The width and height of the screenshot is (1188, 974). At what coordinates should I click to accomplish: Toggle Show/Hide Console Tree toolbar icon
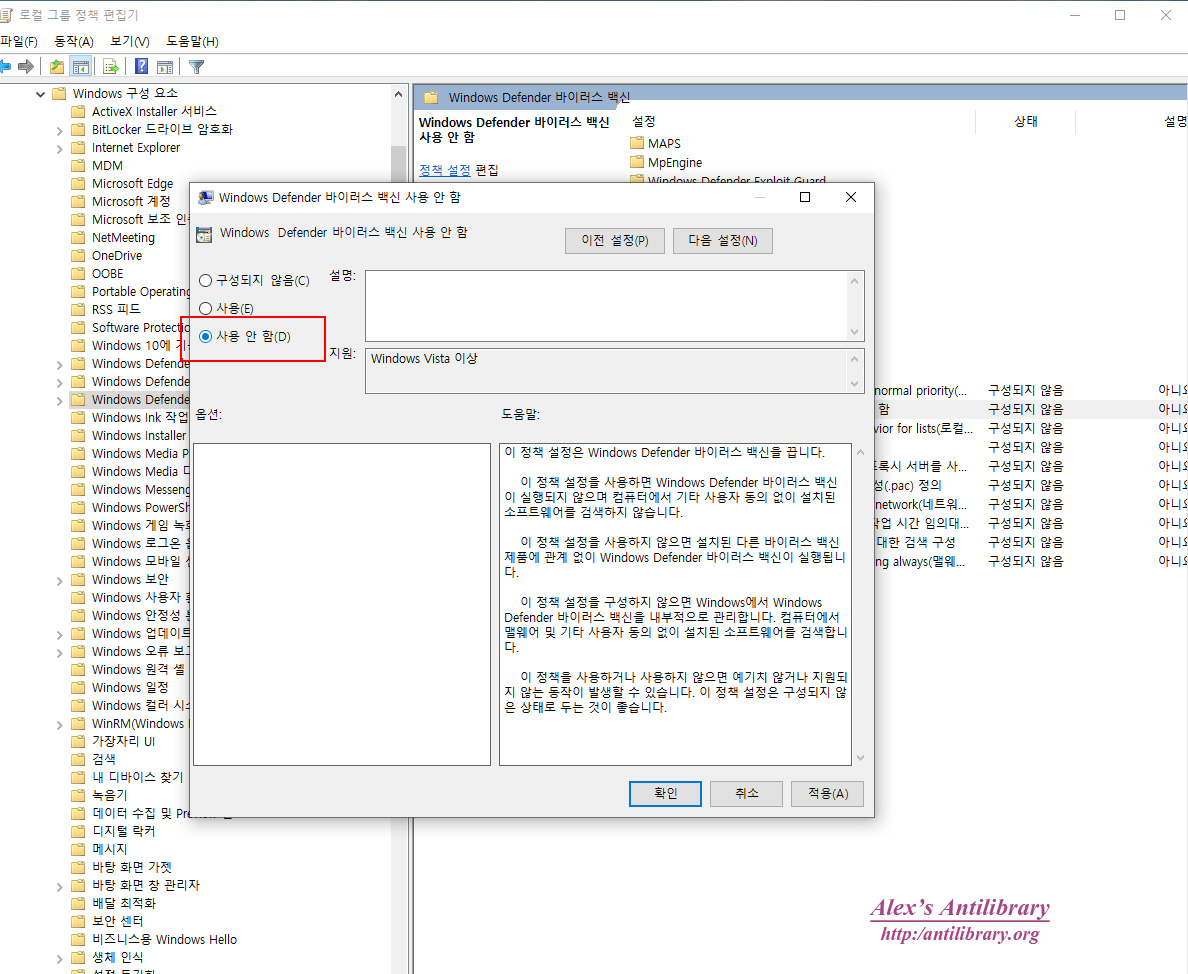point(81,67)
